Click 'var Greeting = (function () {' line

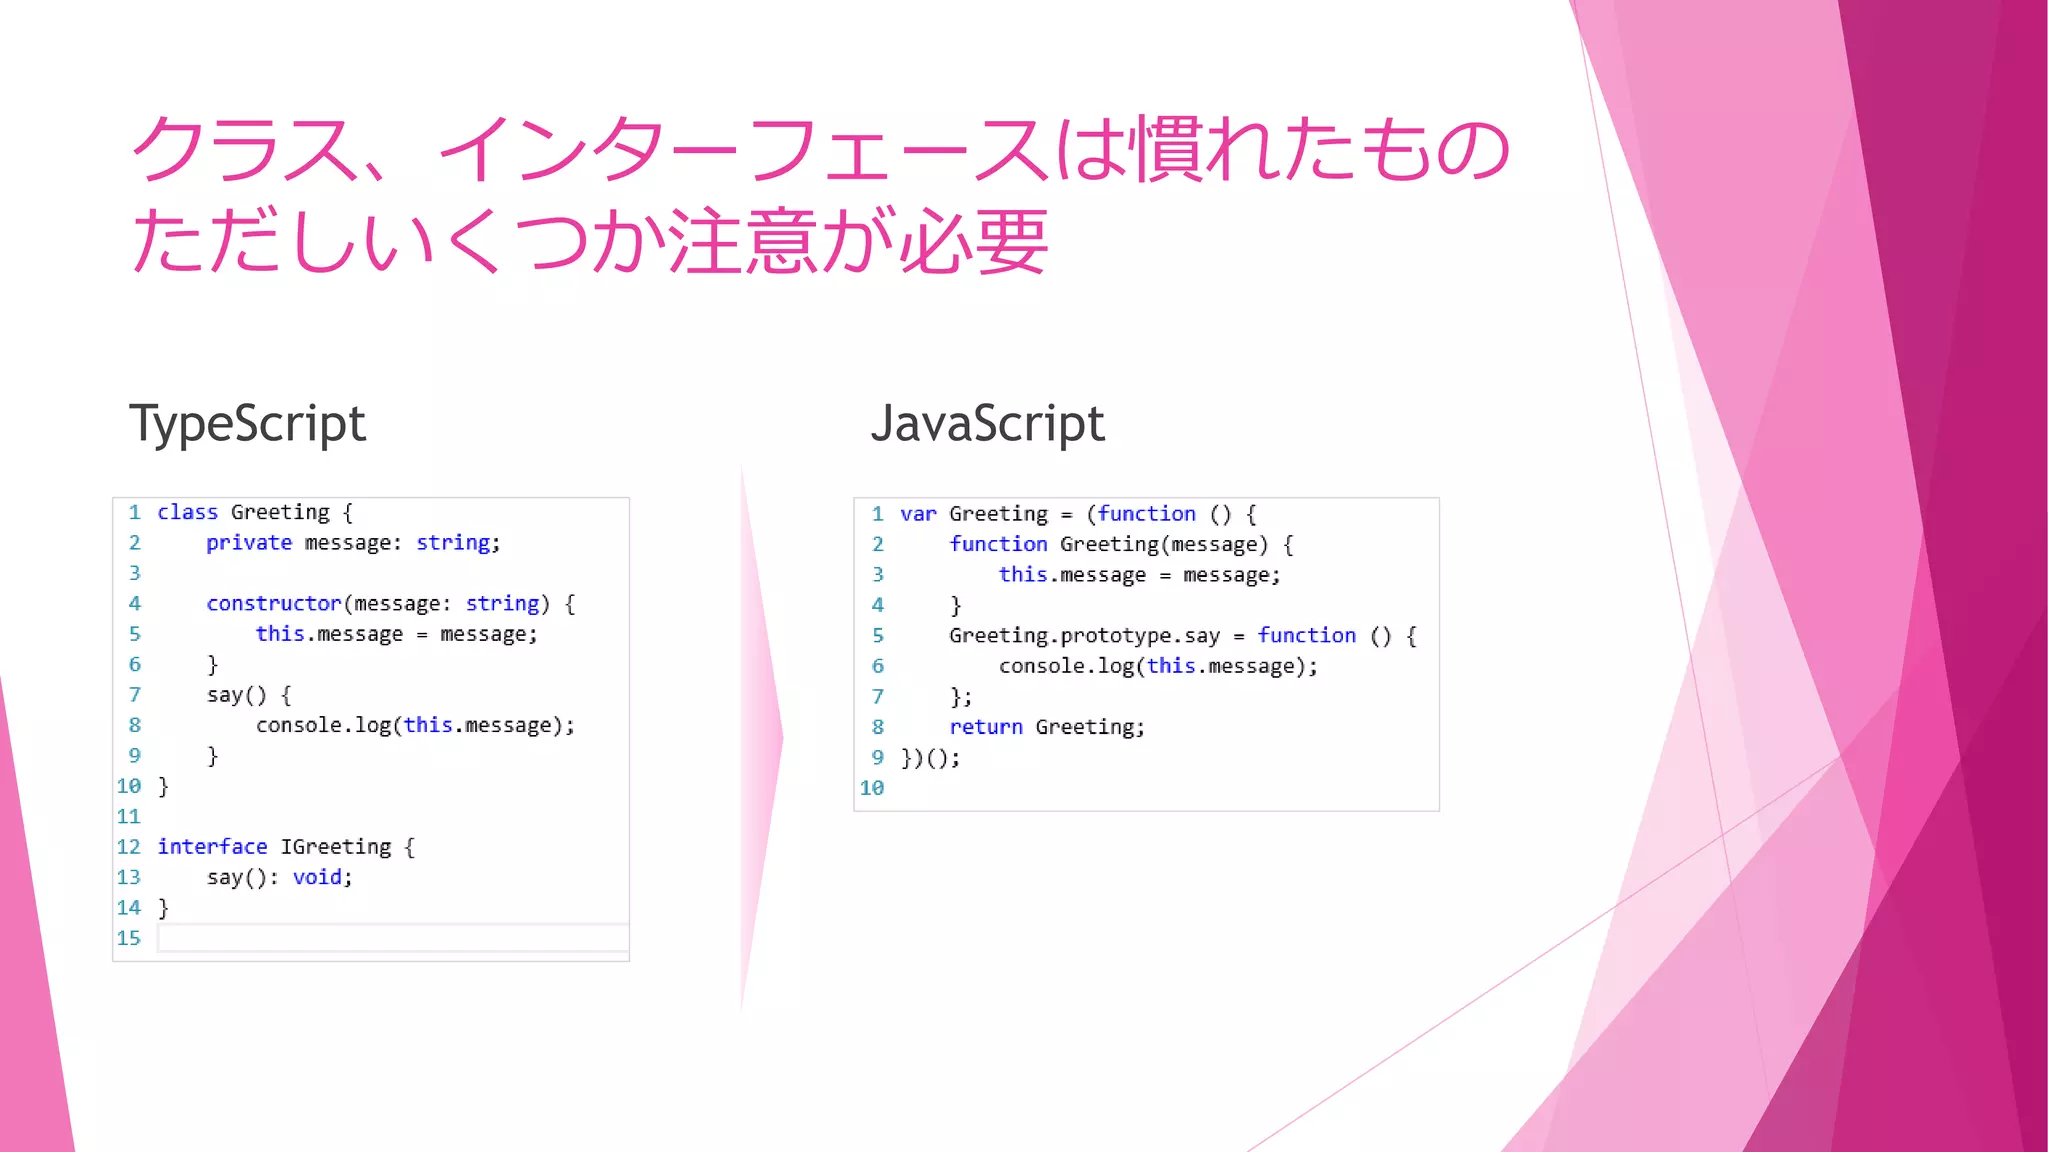pyautogui.click(x=1078, y=514)
